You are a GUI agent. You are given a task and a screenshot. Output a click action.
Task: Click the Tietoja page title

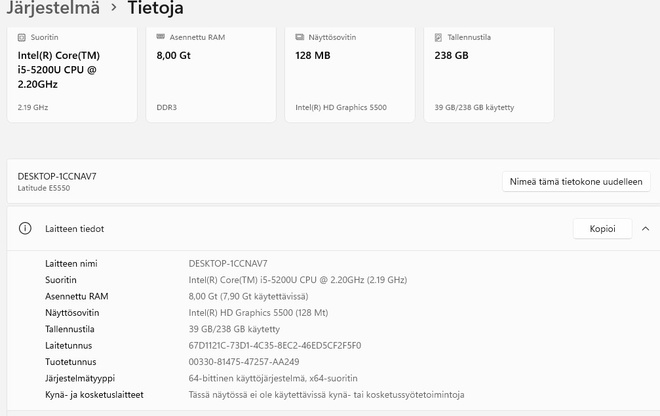coord(155,8)
